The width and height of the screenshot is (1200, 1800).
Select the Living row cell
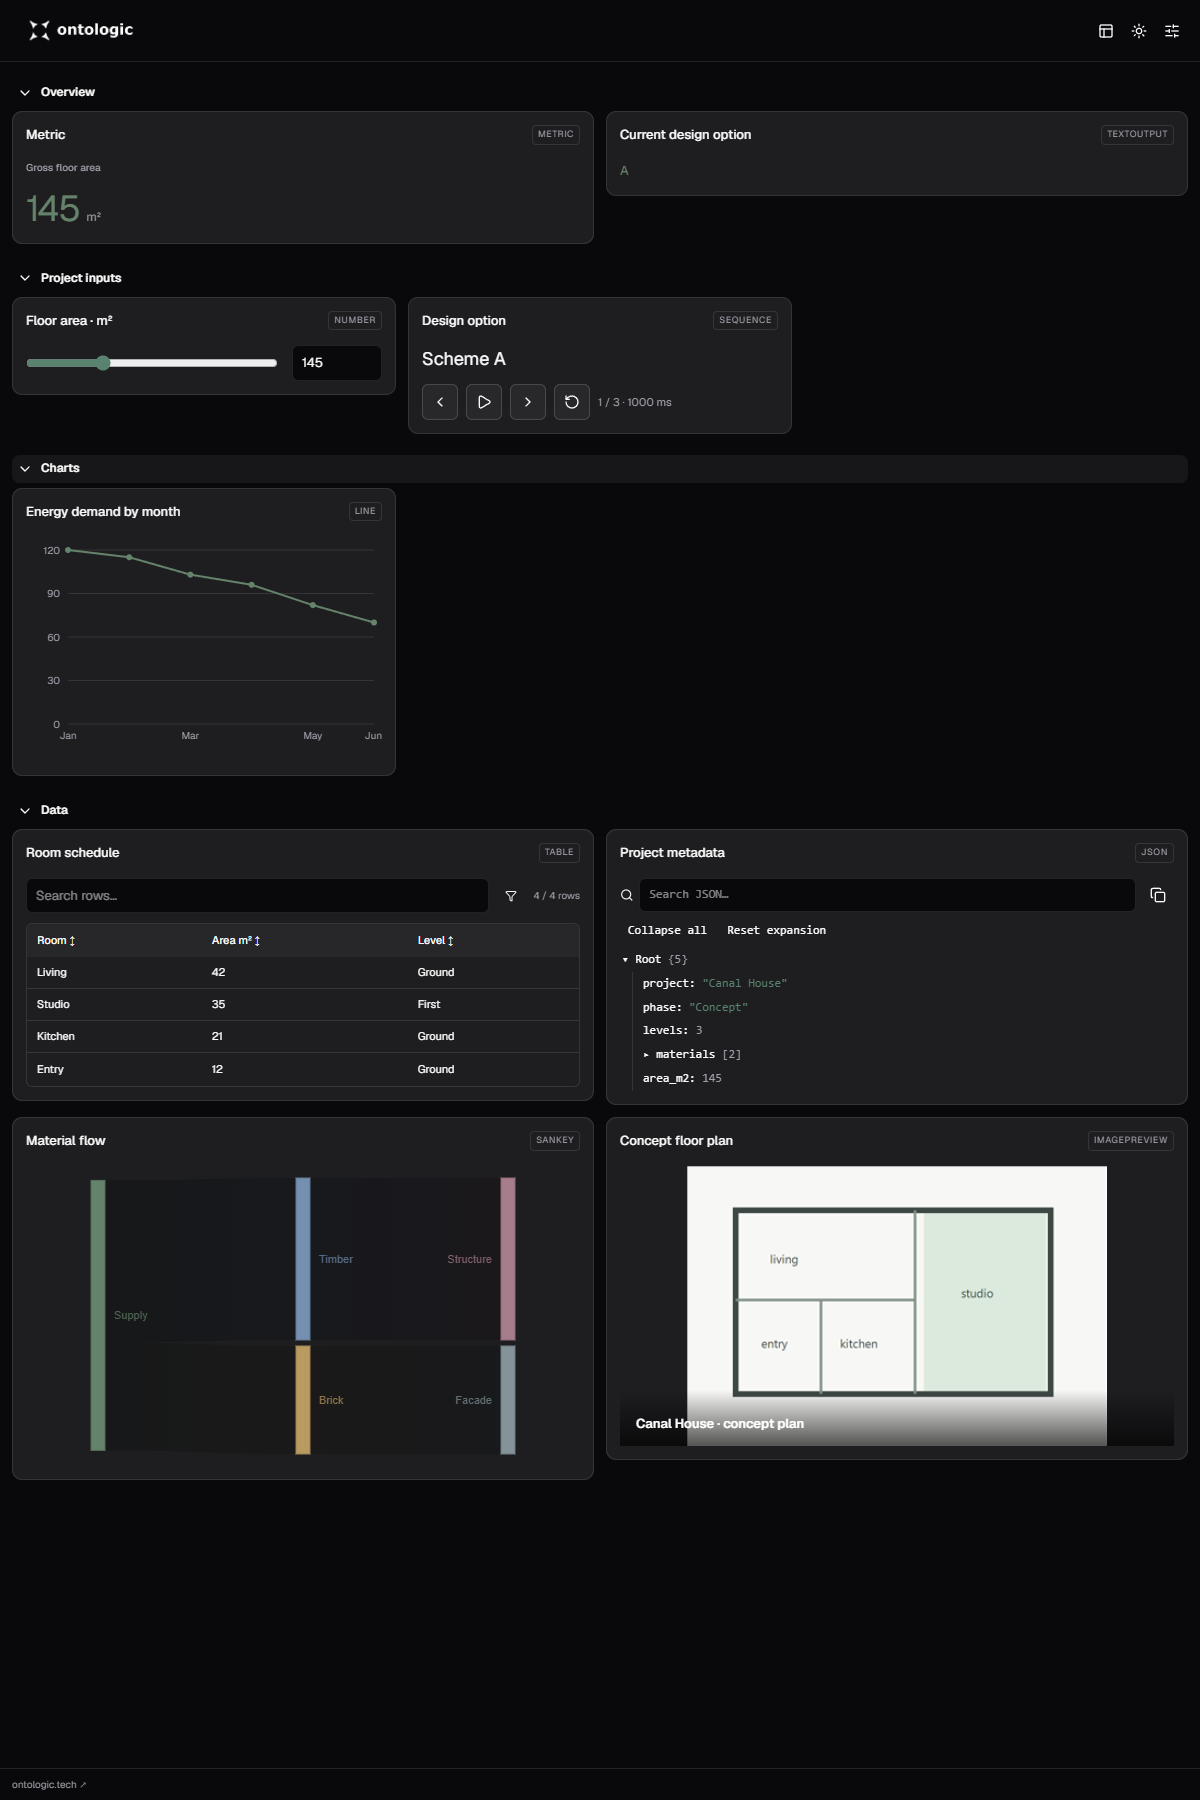(52, 973)
